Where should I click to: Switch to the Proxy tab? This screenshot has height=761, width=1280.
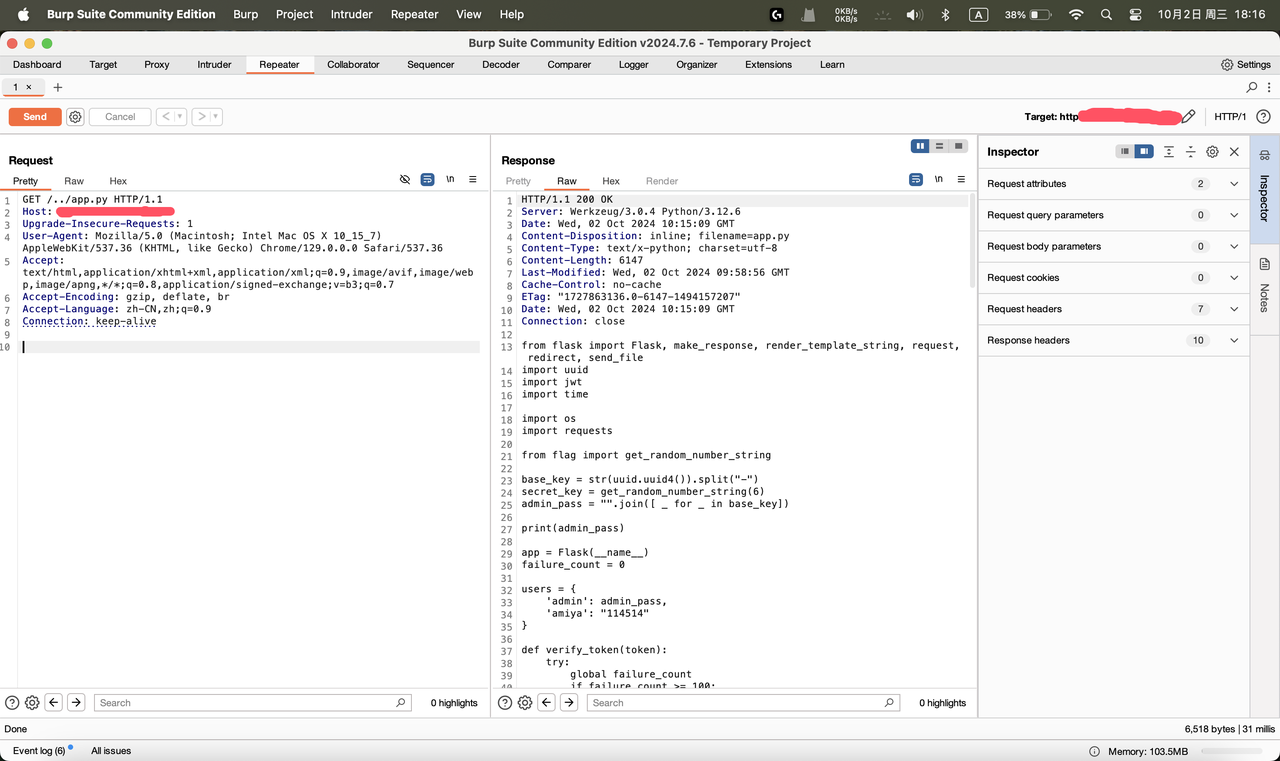click(x=157, y=64)
